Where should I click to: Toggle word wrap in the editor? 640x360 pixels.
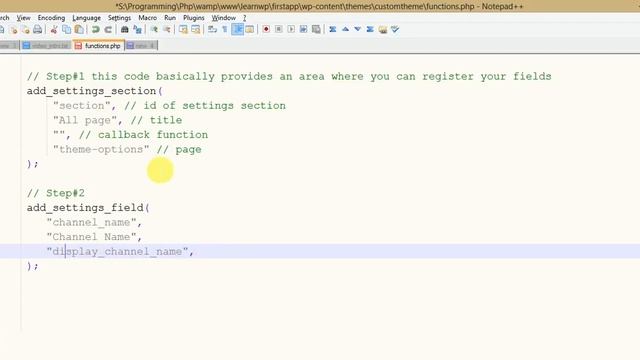tap(212, 29)
